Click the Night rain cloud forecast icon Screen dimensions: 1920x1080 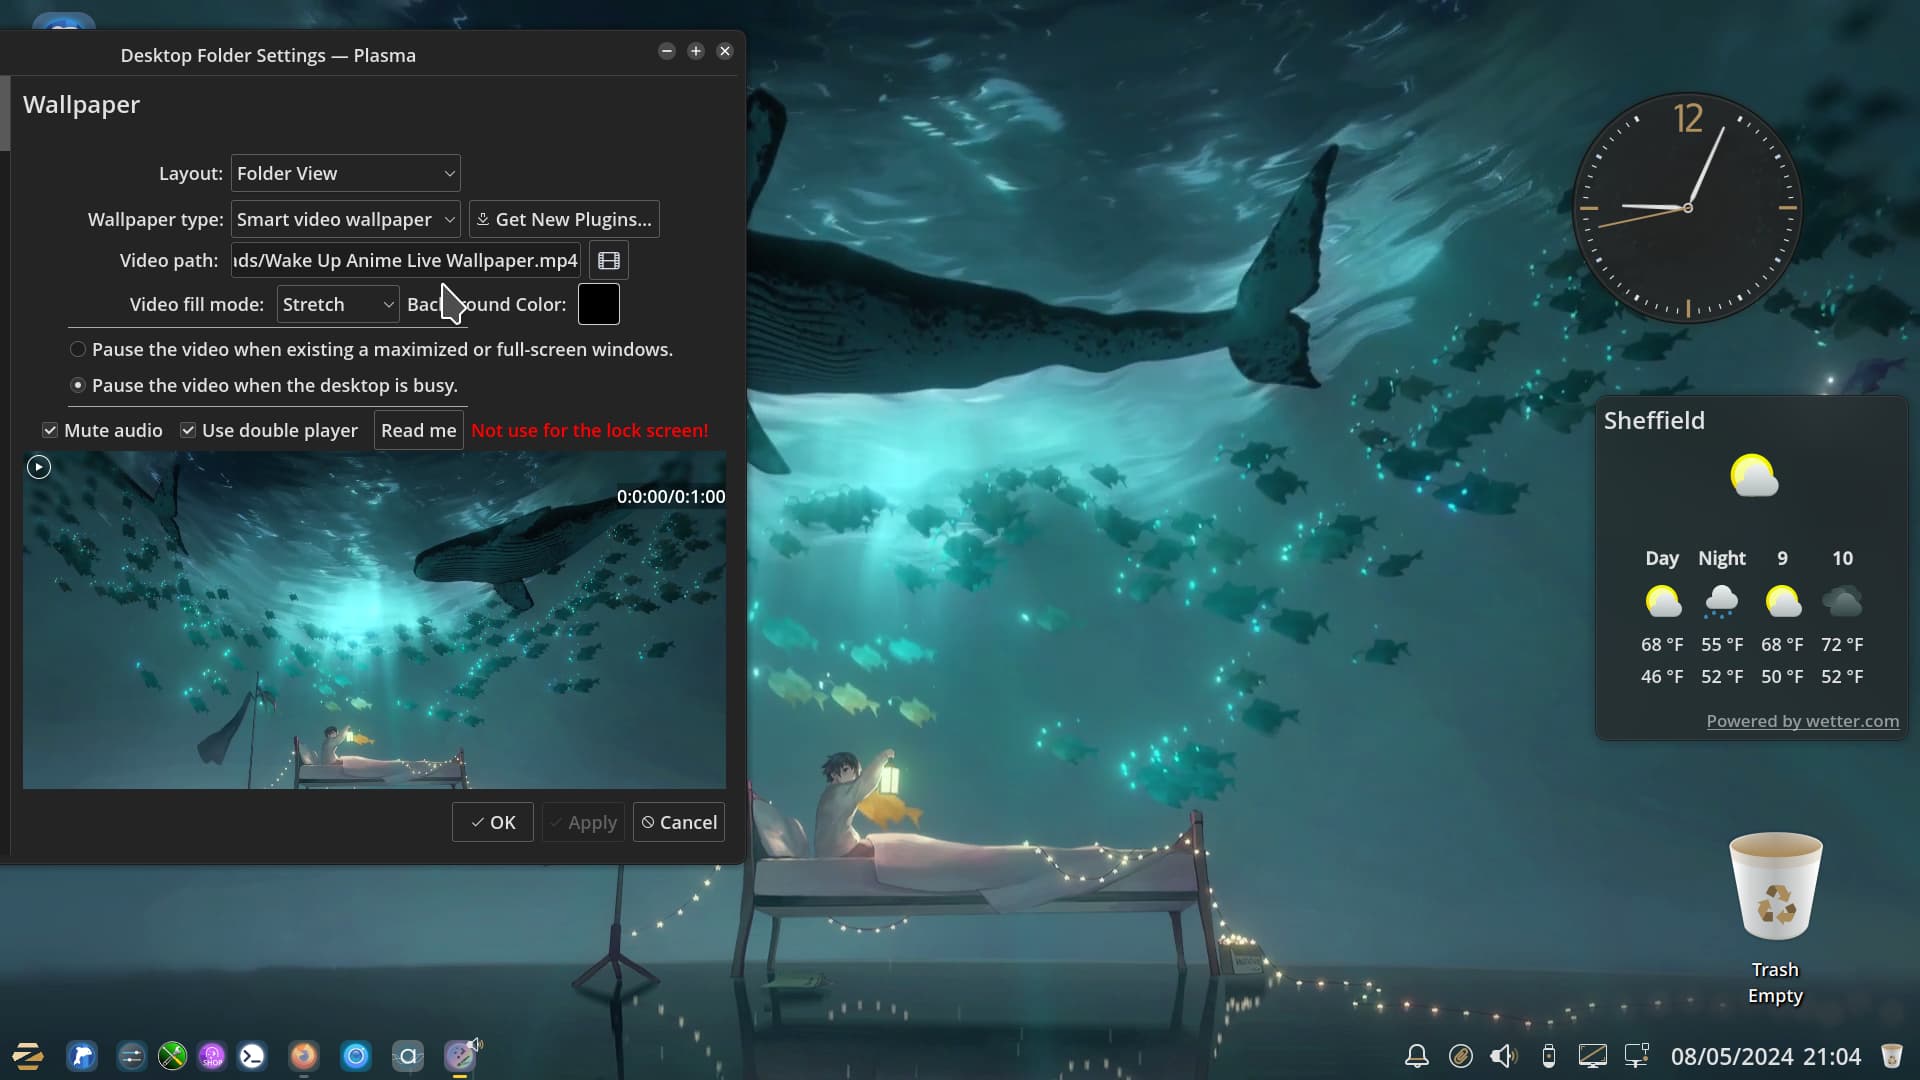click(1721, 601)
